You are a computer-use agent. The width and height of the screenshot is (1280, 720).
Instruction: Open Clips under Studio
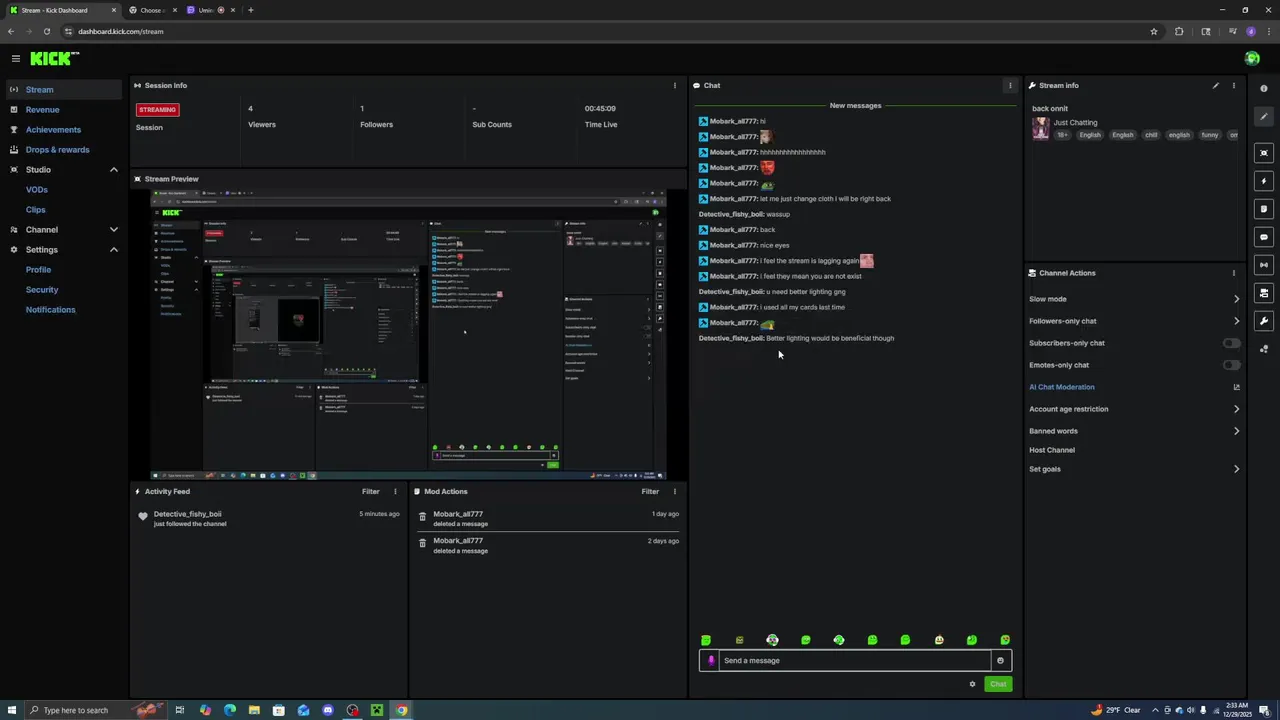point(36,210)
